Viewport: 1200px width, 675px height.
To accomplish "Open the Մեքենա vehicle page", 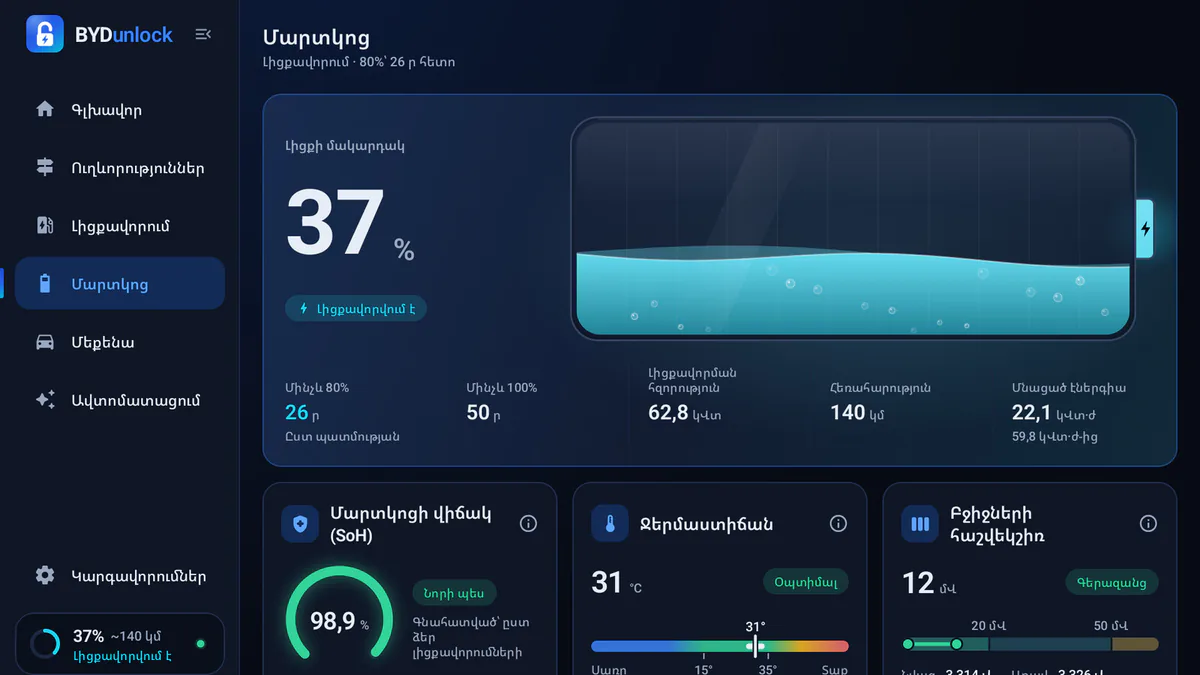I will (x=120, y=342).
